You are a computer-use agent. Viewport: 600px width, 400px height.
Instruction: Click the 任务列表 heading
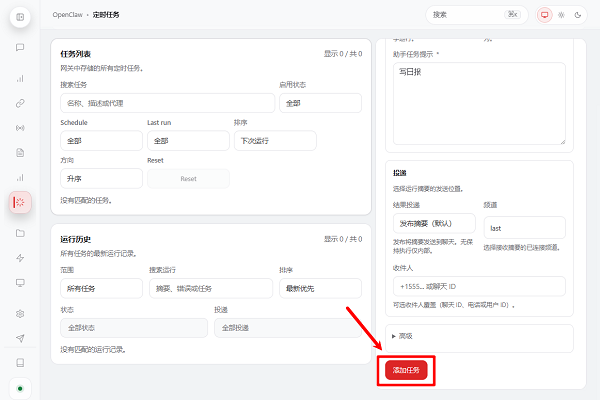point(75,54)
